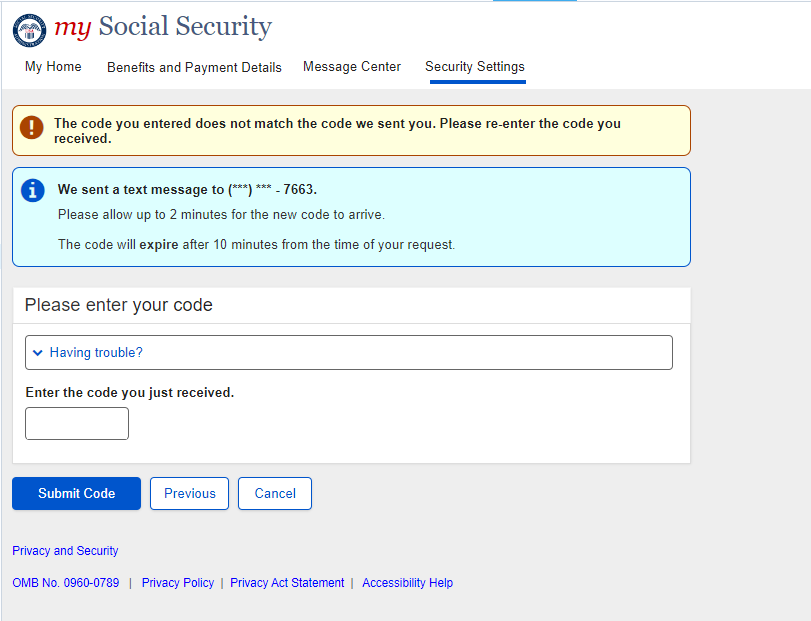The width and height of the screenshot is (811, 621).
Task: Select the Security Settings tab
Action: coord(475,67)
